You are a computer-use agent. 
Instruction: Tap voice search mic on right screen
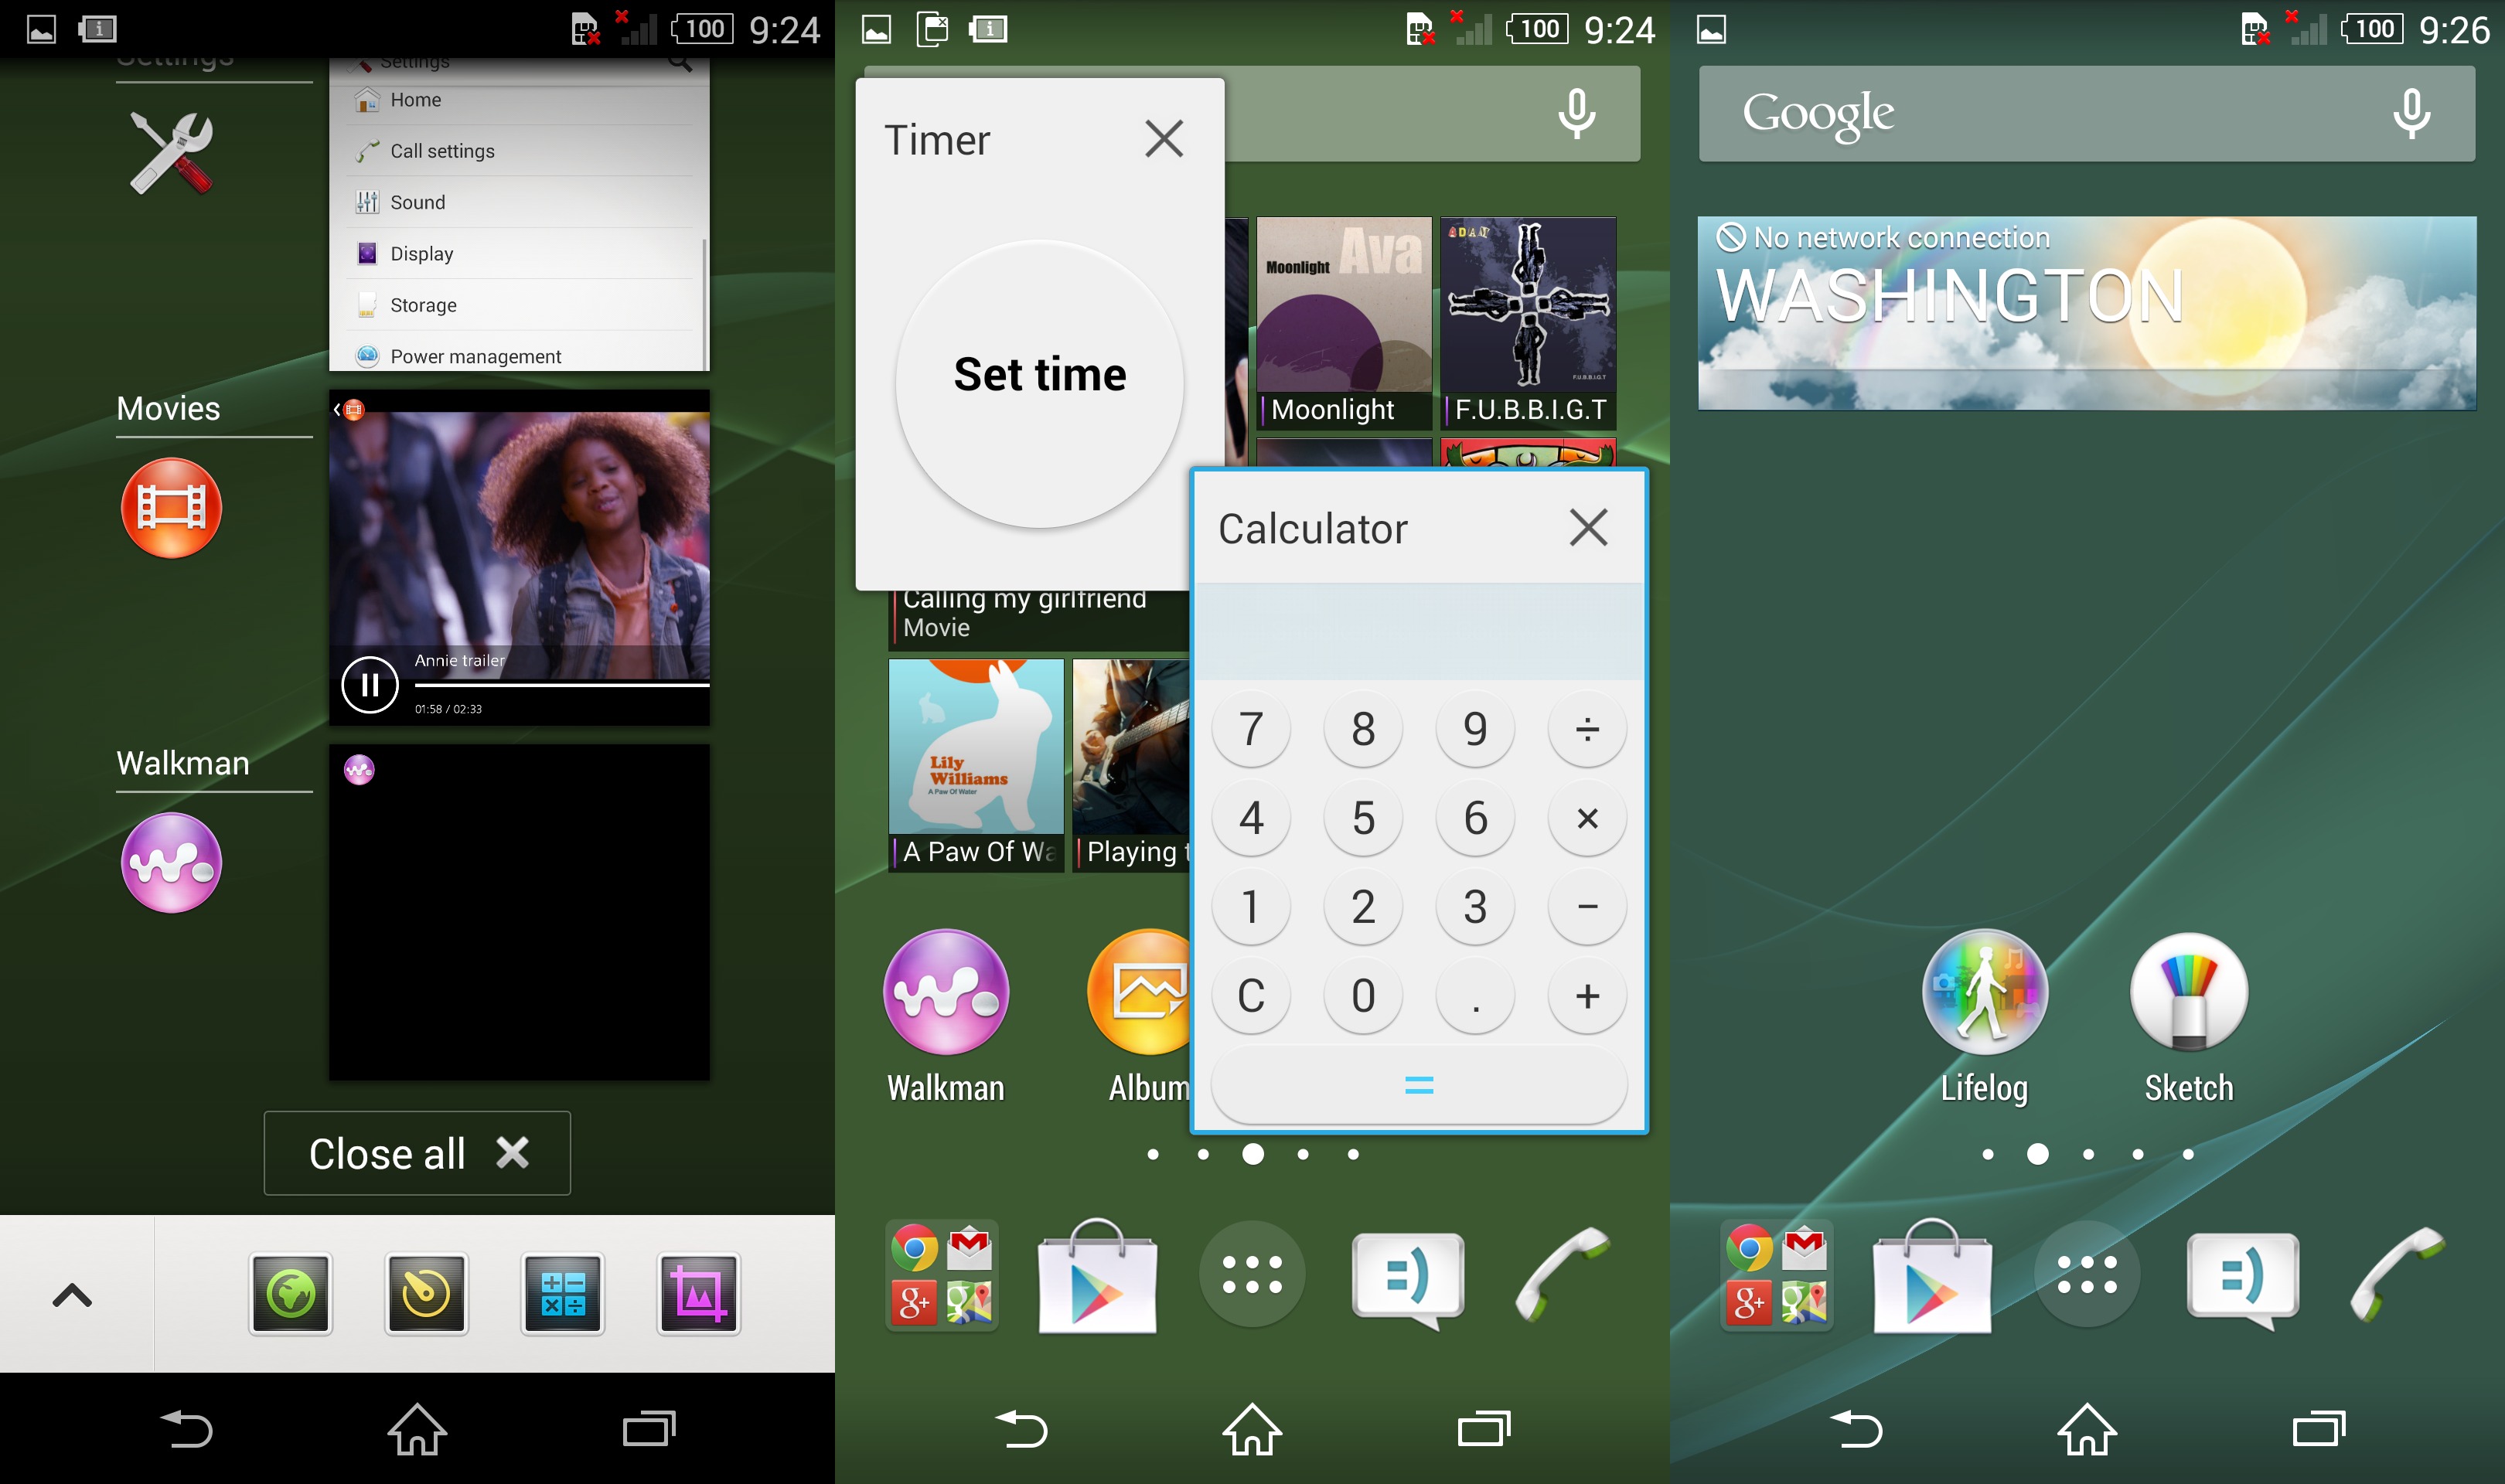point(2412,113)
